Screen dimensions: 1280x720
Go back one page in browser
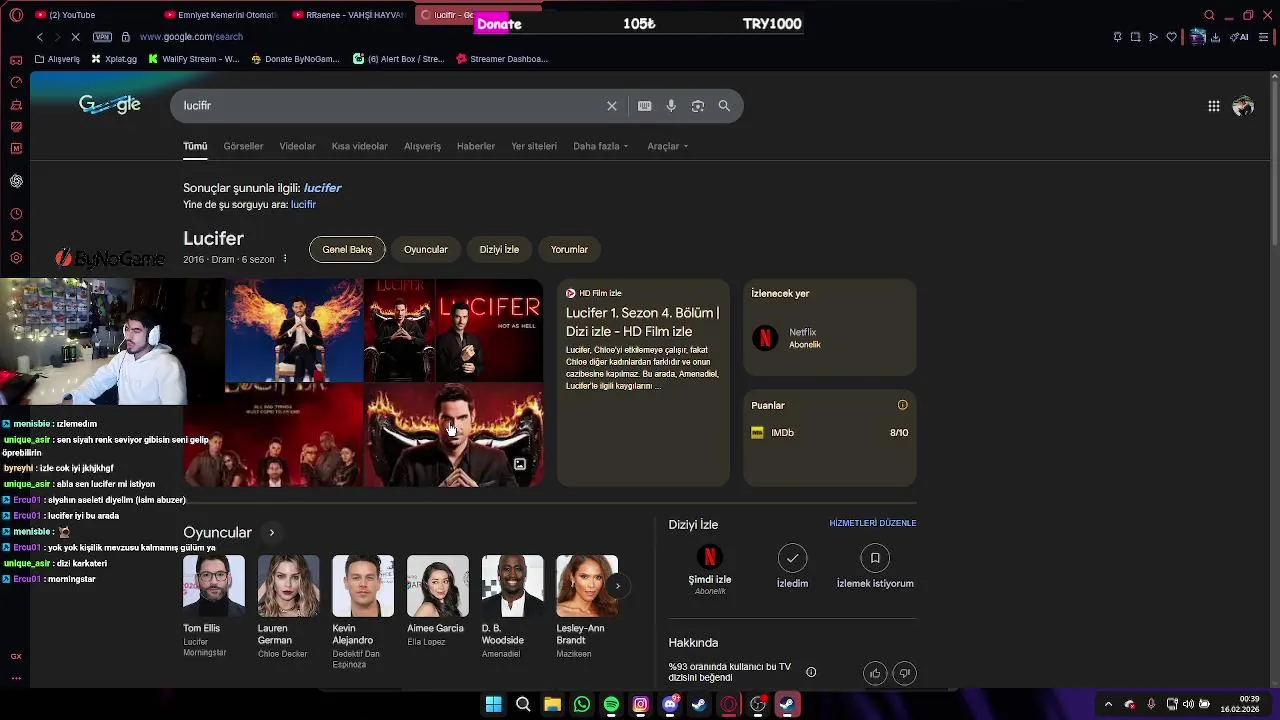pyautogui.click(x=40, y=37)
